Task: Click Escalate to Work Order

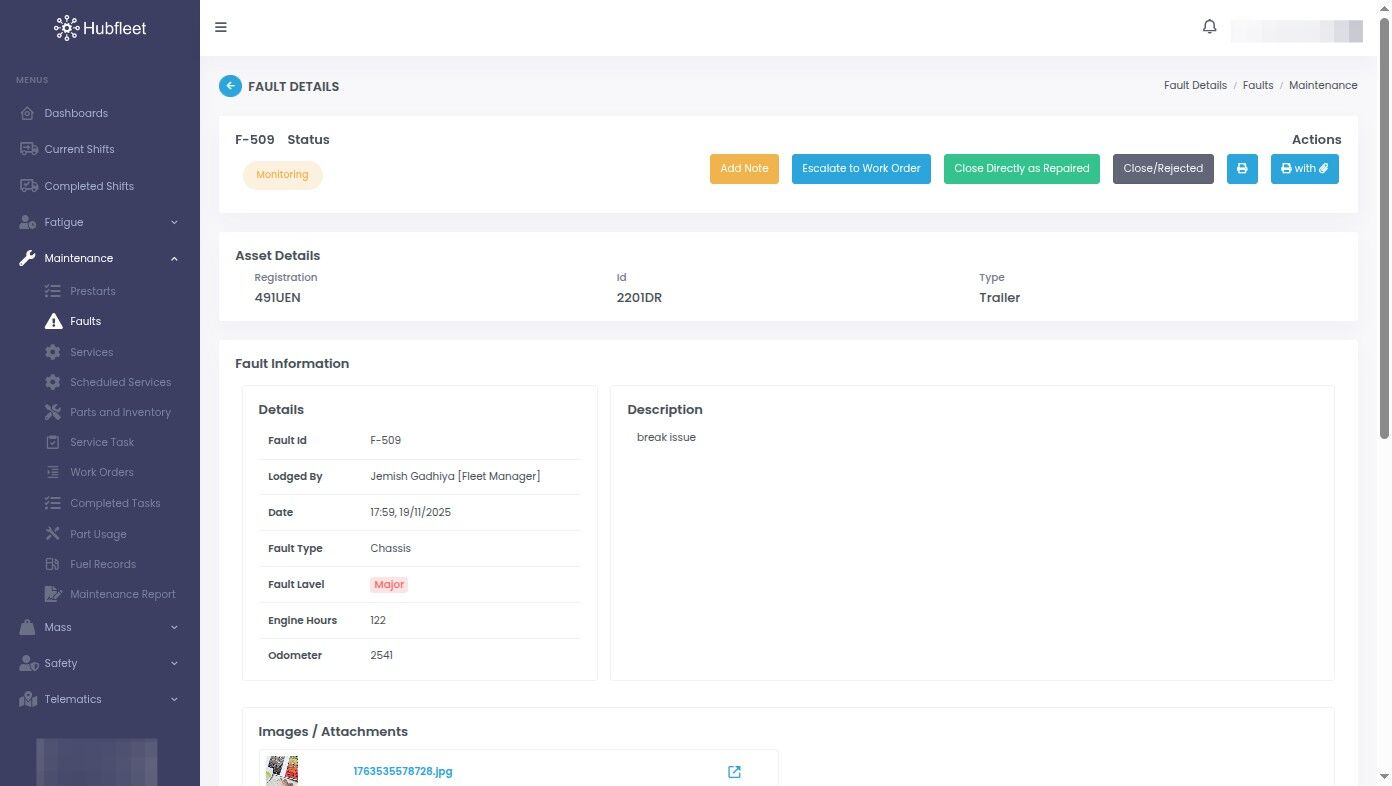Action: pyautogui.click(x=861, y=168)
